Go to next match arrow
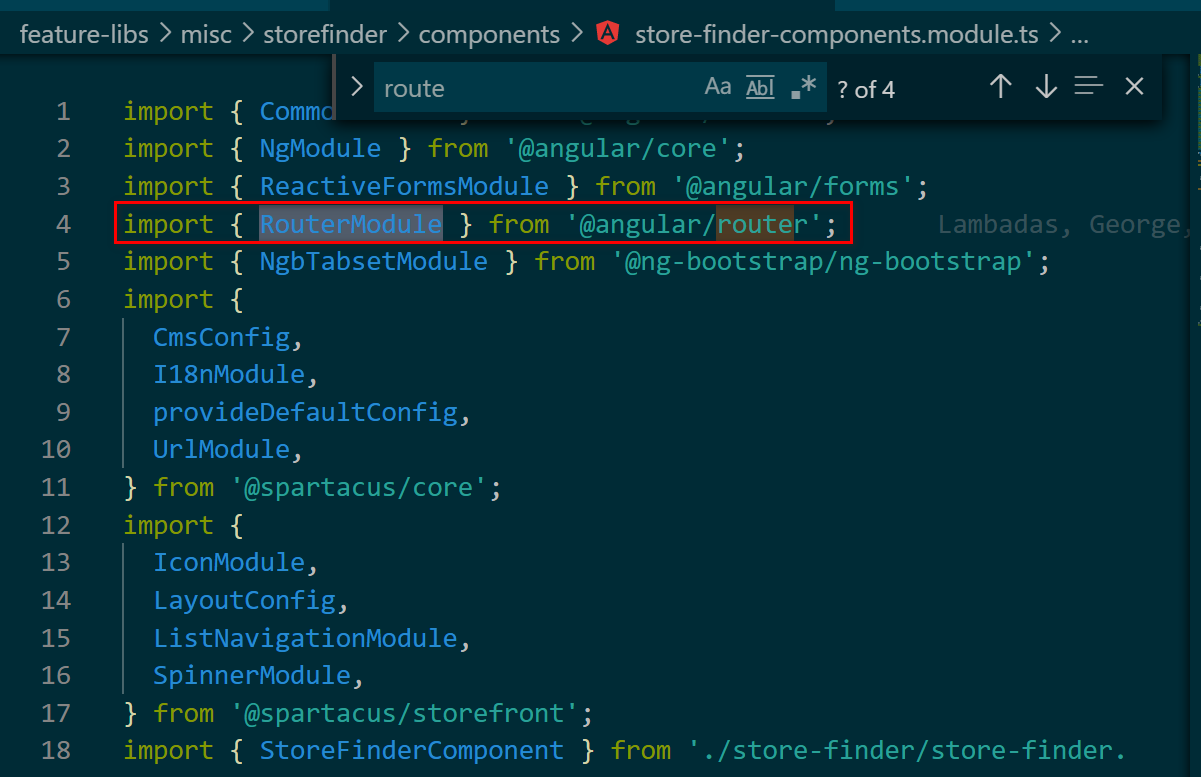1201x777 pixels. tap(1046, 87)
